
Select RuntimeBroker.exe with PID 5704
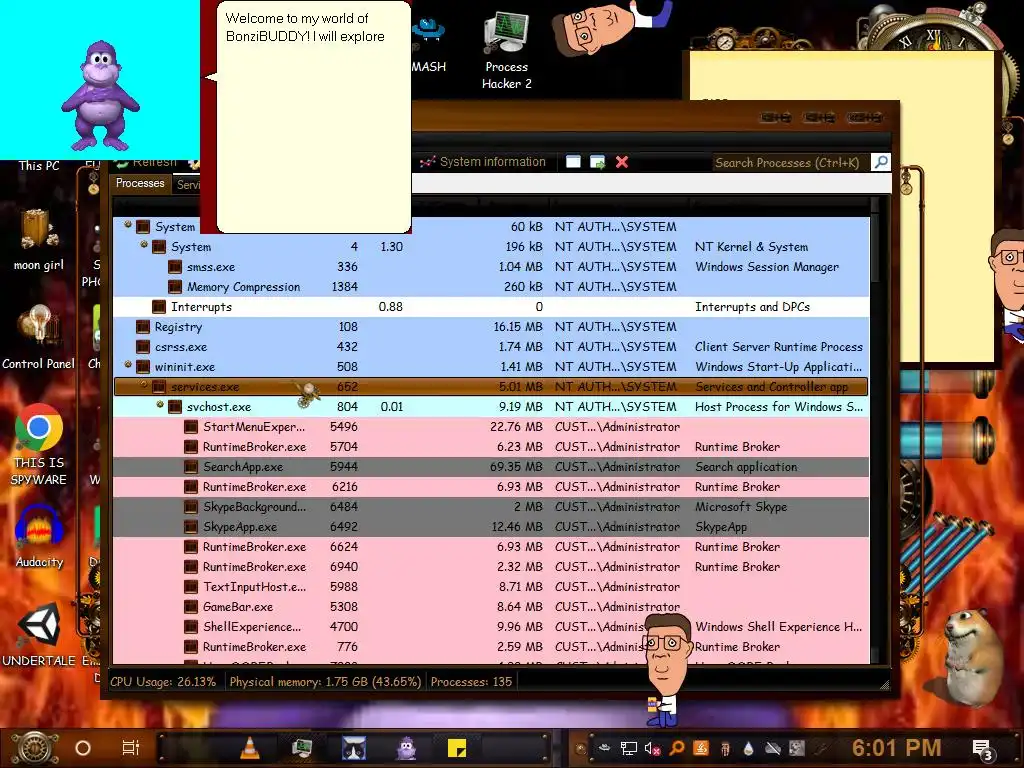[x=490, y=447]
